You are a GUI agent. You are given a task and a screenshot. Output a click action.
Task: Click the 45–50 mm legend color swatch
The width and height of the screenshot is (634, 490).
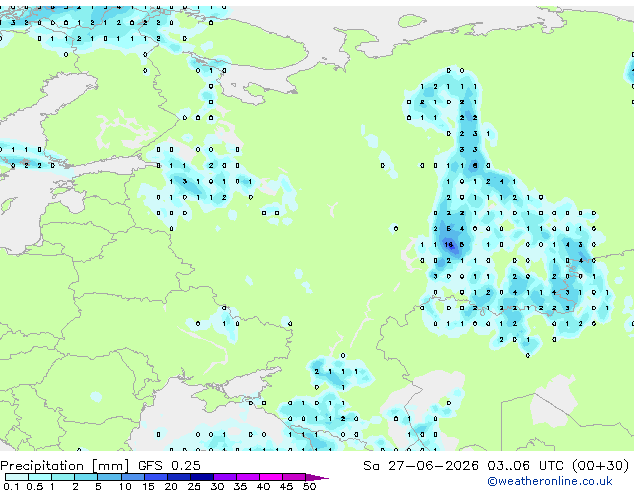(294, 477)
